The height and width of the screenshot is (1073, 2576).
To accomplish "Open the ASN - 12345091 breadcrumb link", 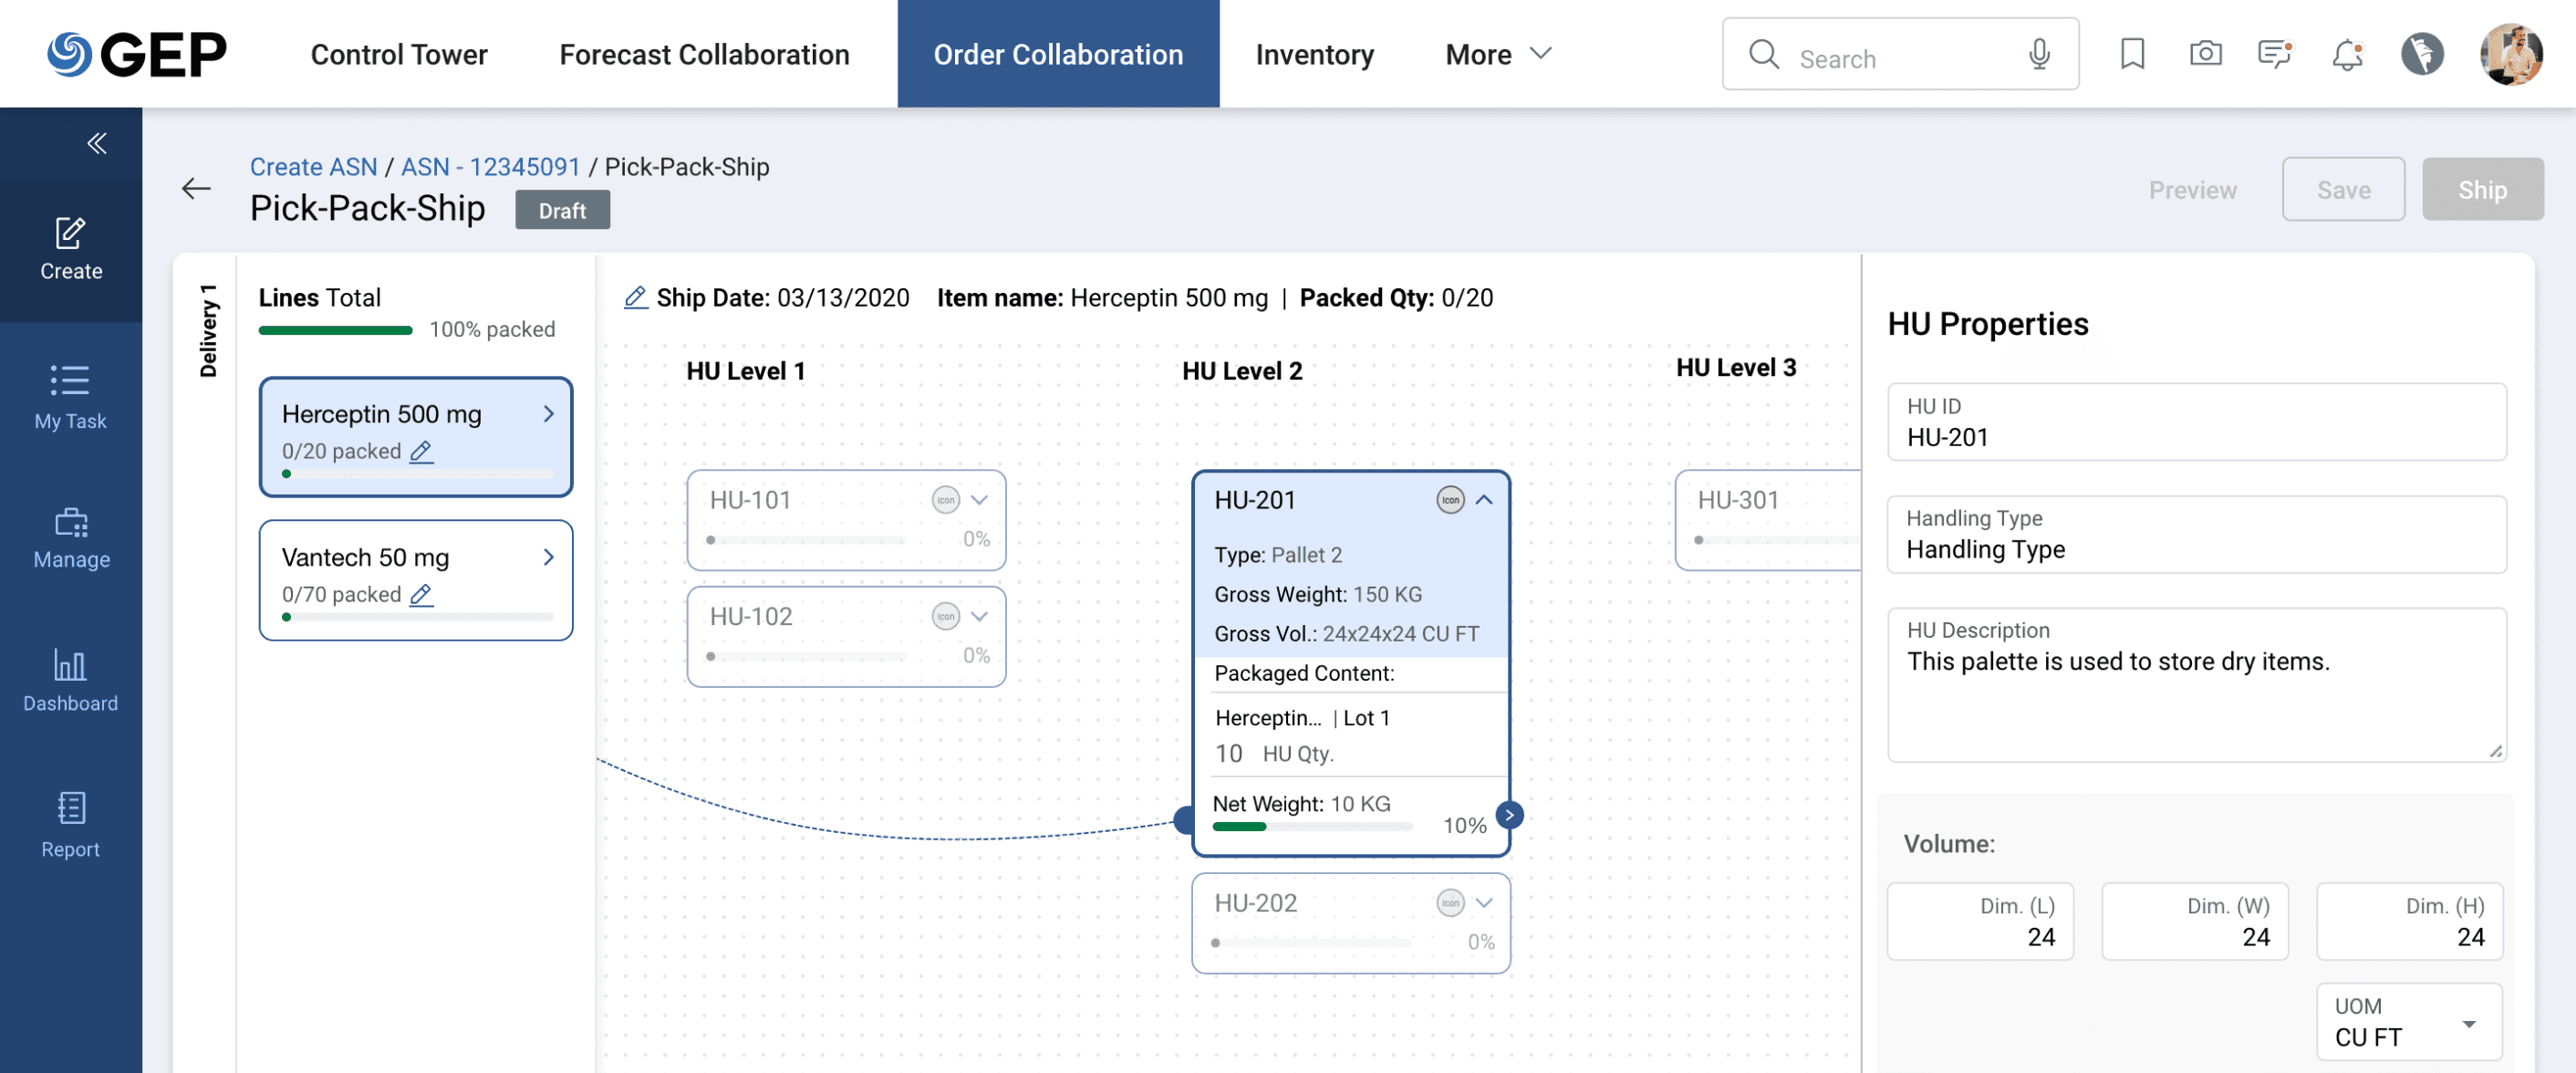I will click(490, 167).
